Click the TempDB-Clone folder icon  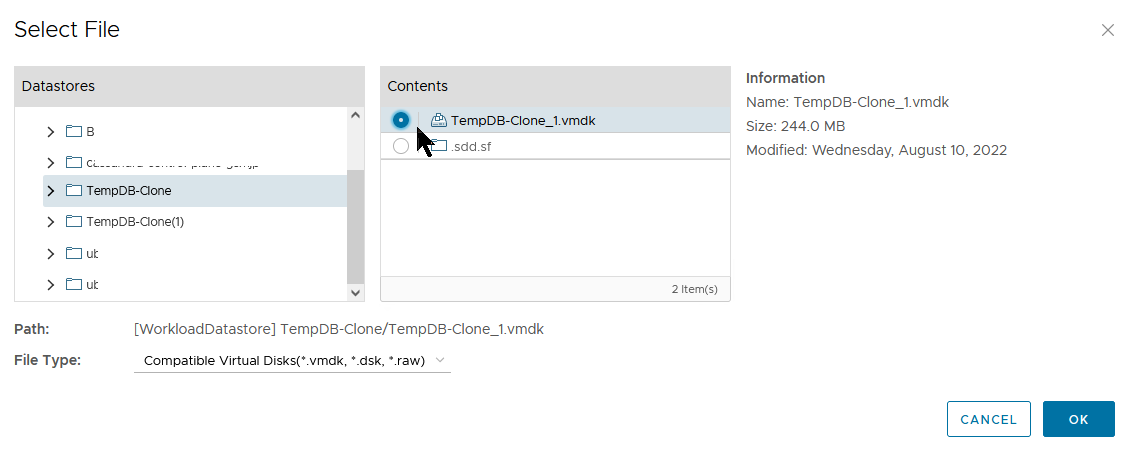[73, 191]
